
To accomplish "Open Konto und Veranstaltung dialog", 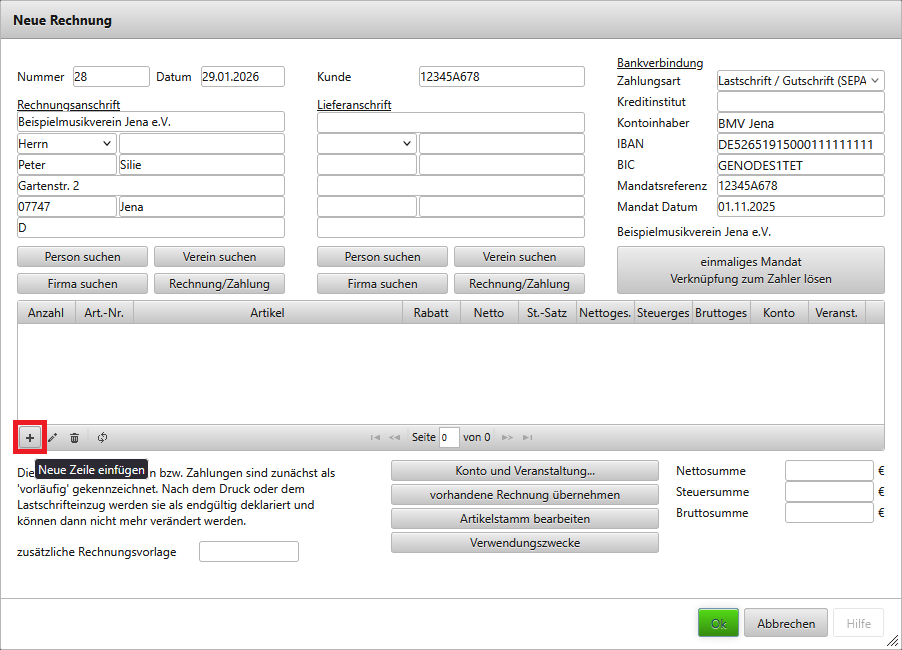I will [x=524, y=471].
